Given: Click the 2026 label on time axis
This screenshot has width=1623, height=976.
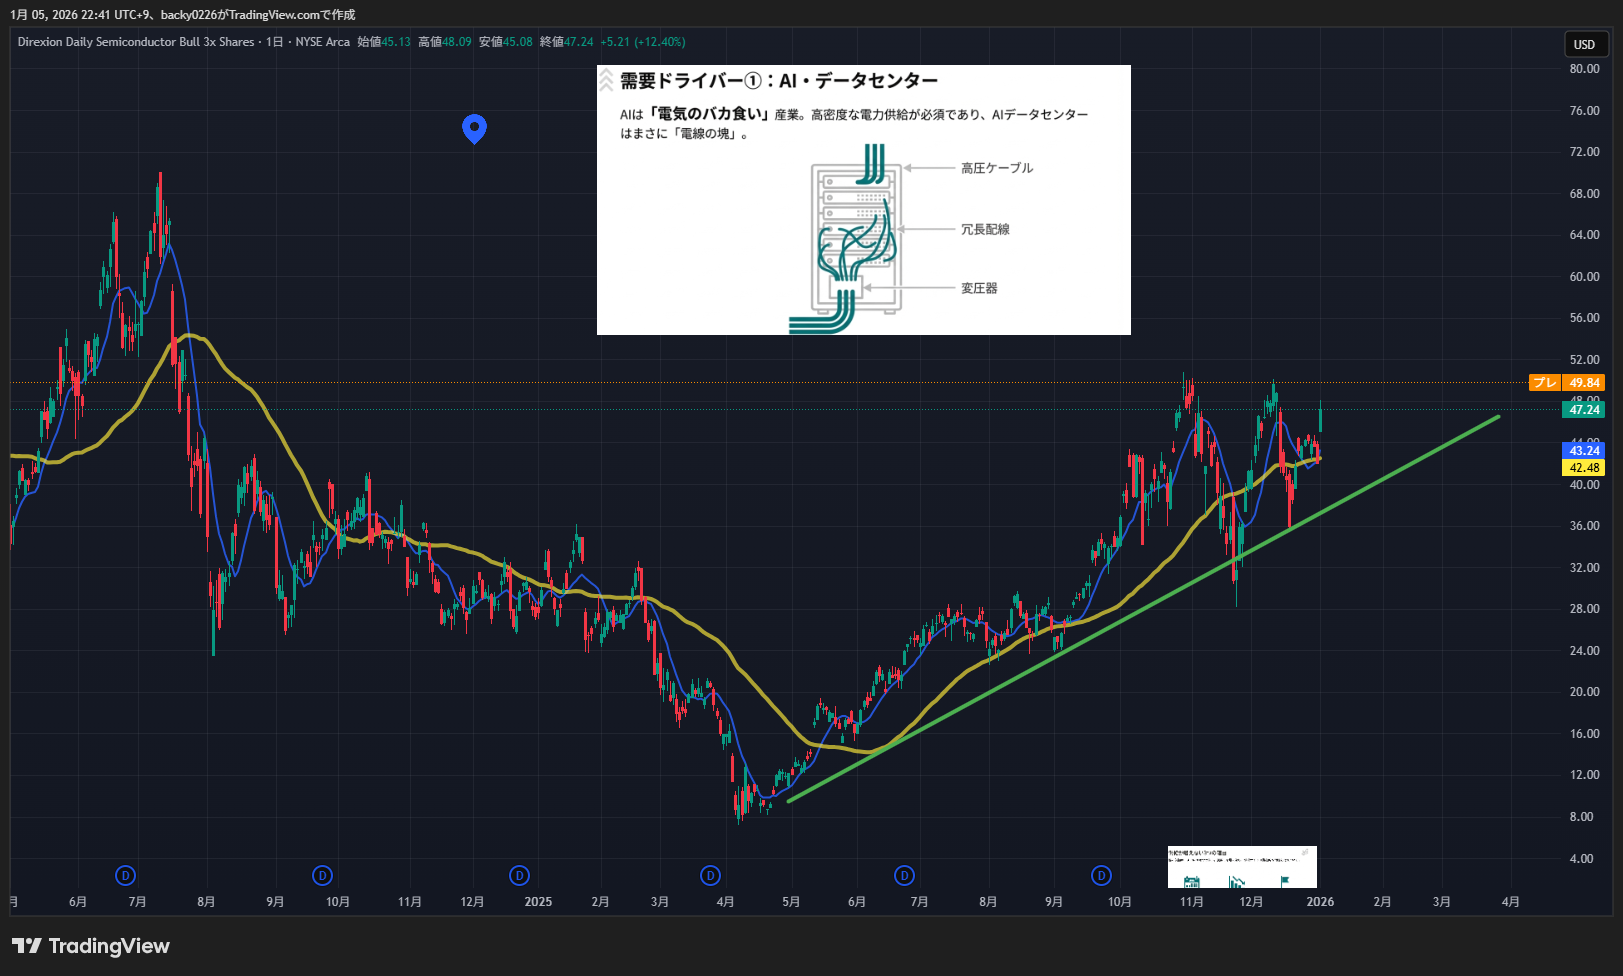Looking at the screenshot, I should pos(1320,902).
